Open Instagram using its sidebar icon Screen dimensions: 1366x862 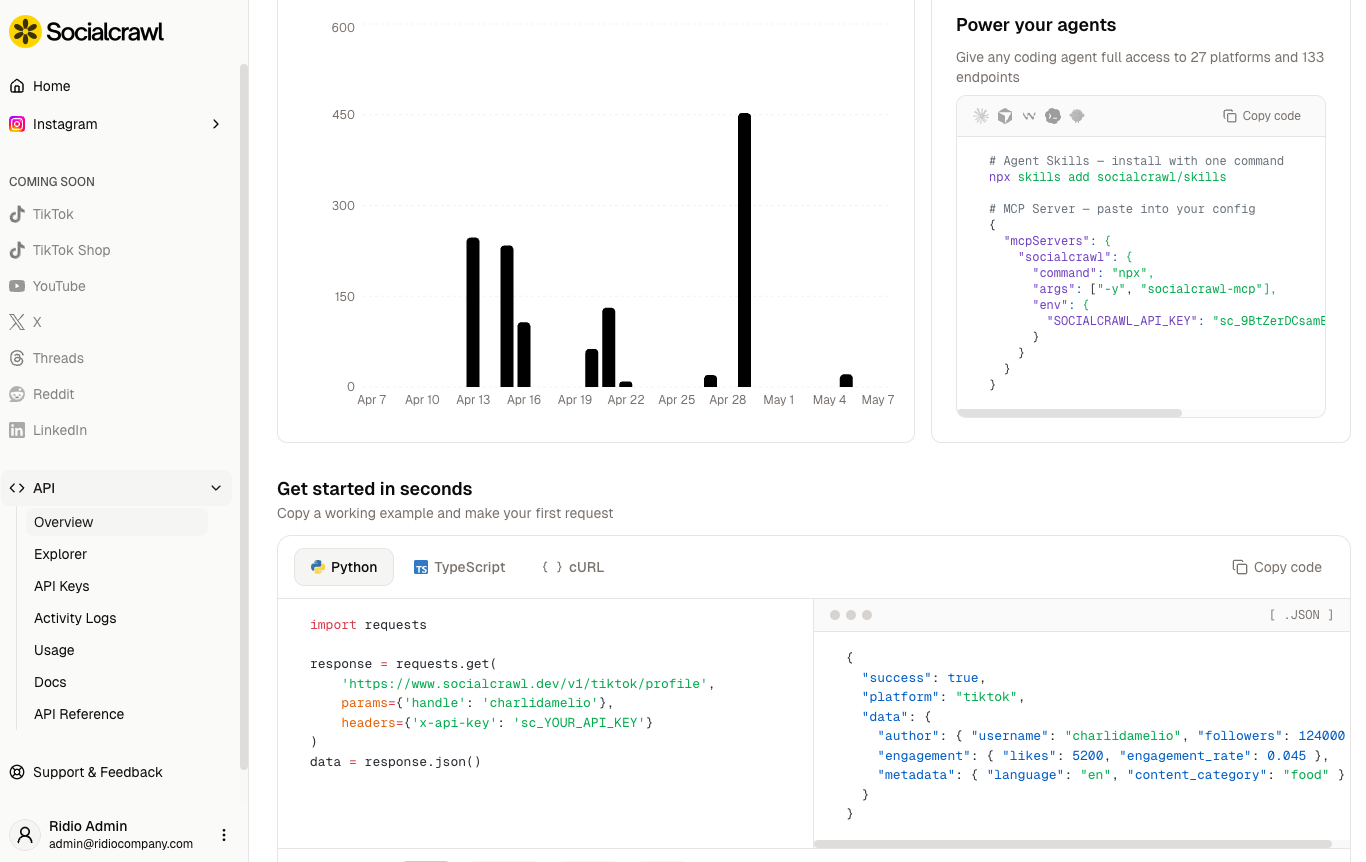click(x=17, y=124)
